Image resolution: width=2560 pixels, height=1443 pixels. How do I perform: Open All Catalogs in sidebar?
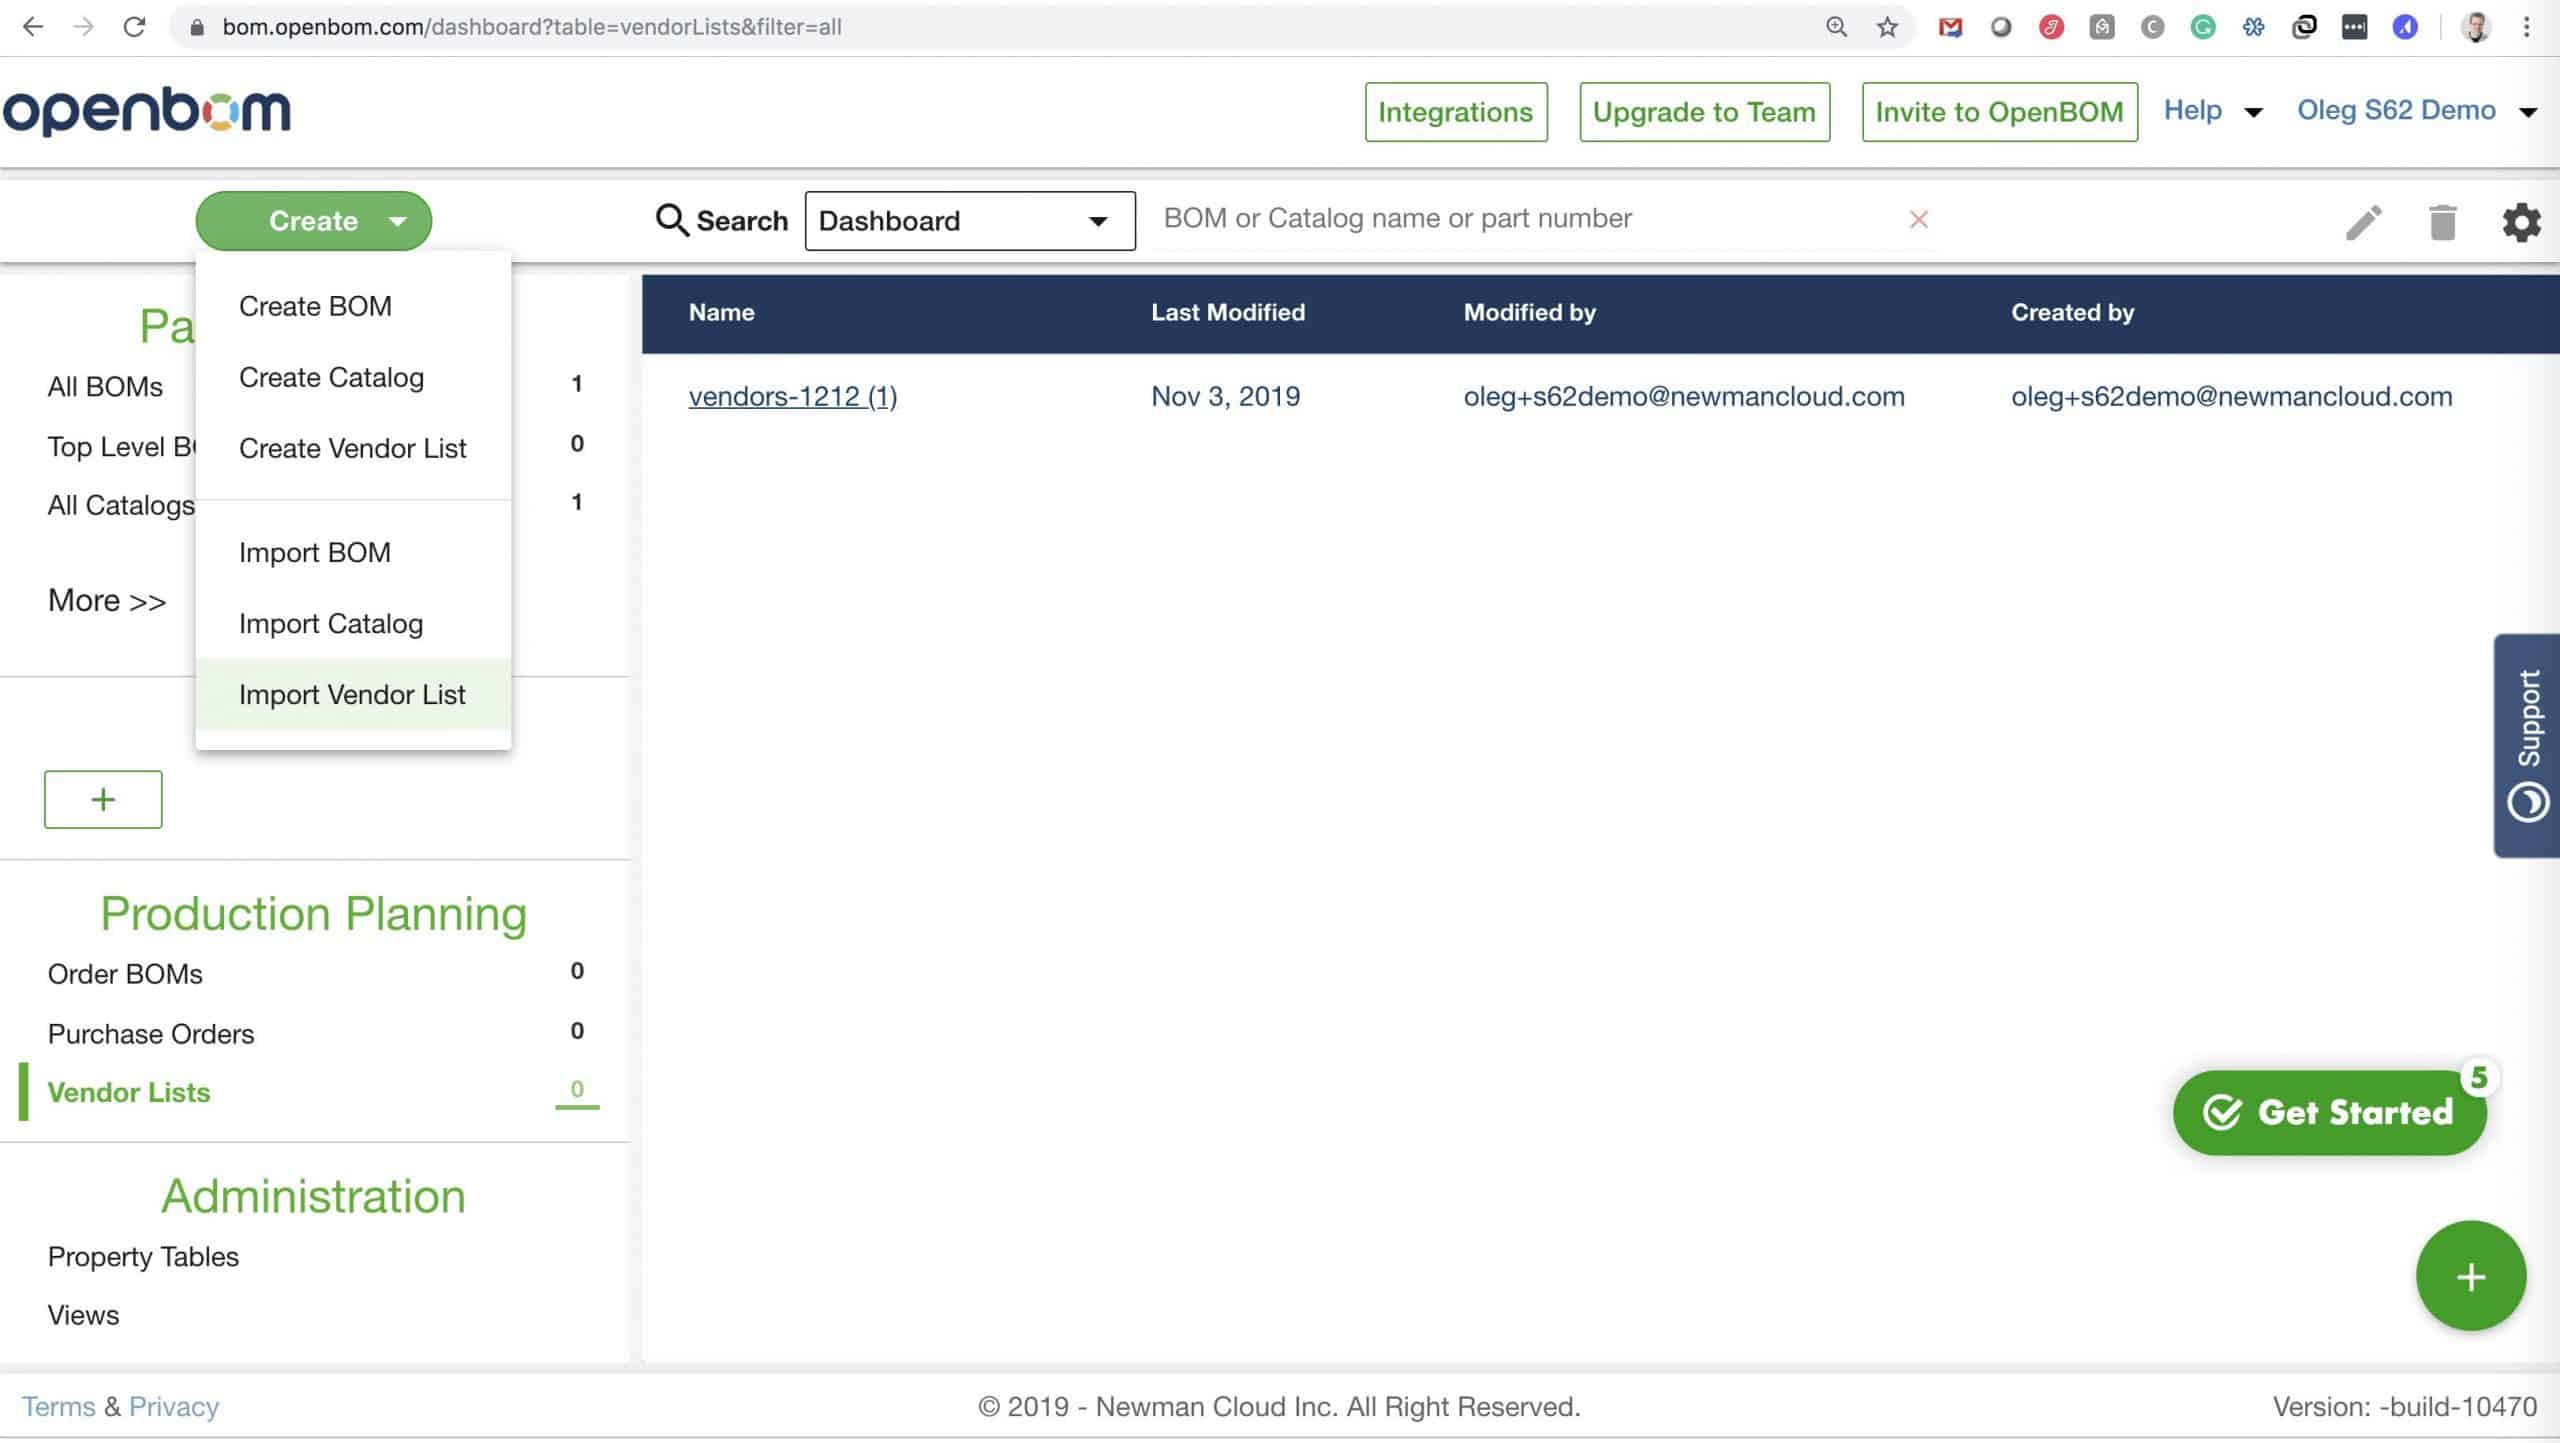click(x=121, y=505)
